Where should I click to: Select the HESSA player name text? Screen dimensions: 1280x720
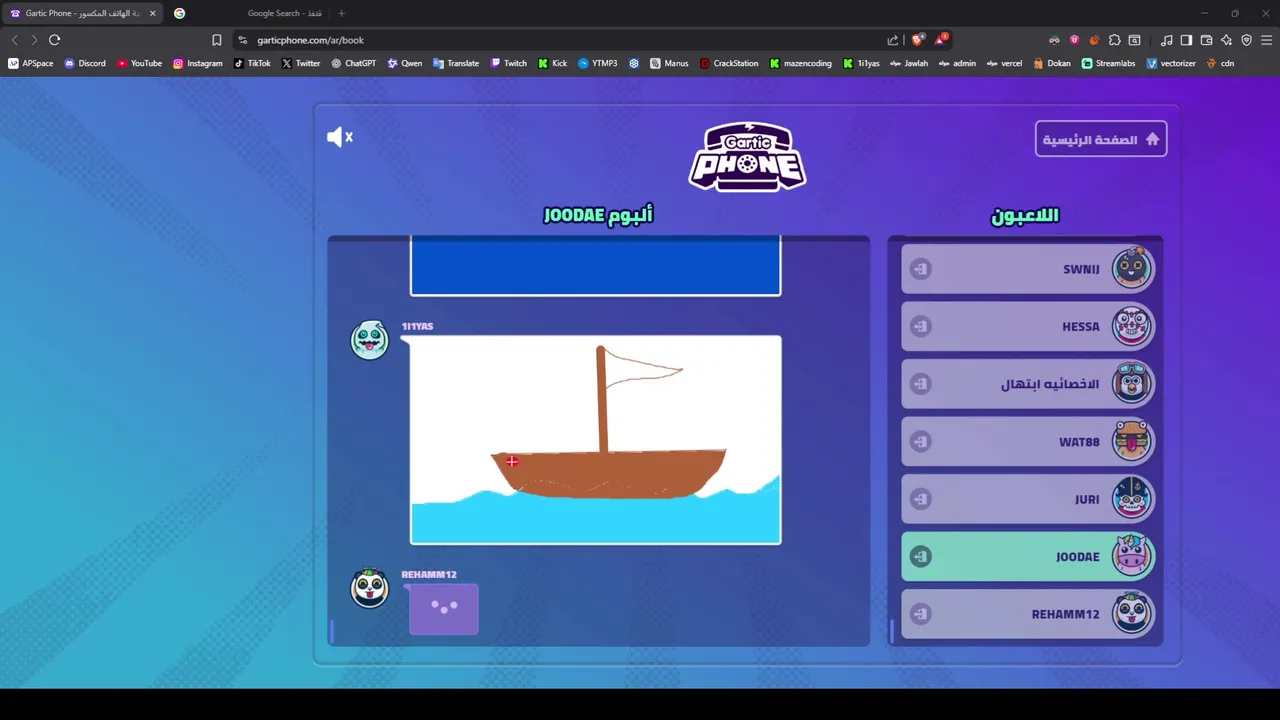tap(1080, 326)
